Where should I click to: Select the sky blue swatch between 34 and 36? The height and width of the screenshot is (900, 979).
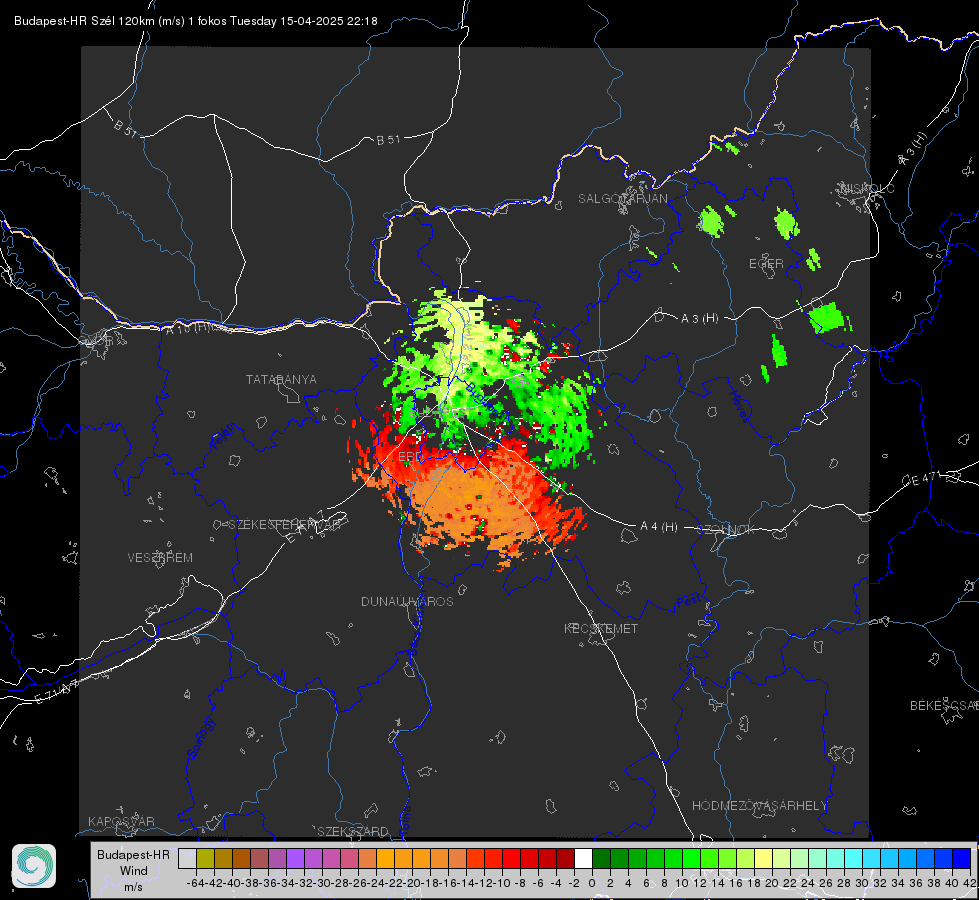point(908,858)
